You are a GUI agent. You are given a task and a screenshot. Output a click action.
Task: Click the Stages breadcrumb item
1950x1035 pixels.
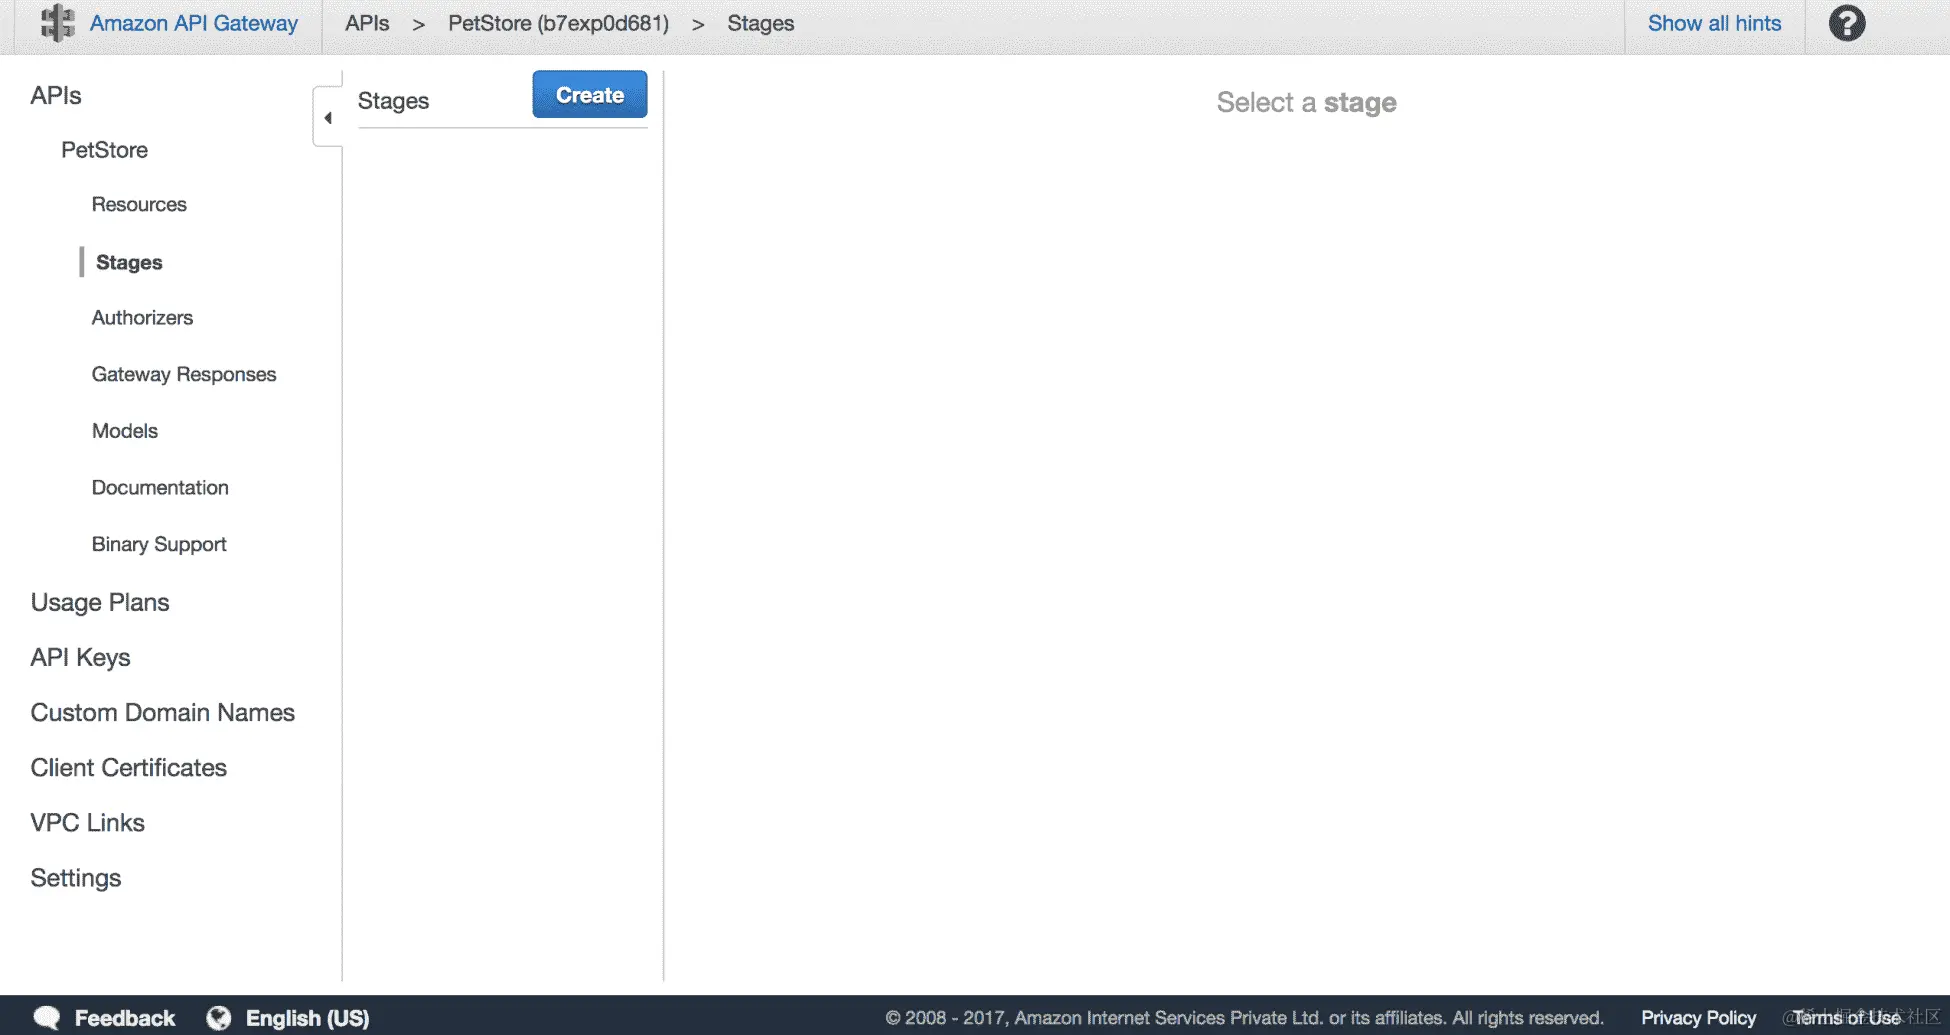coord(760,23)
